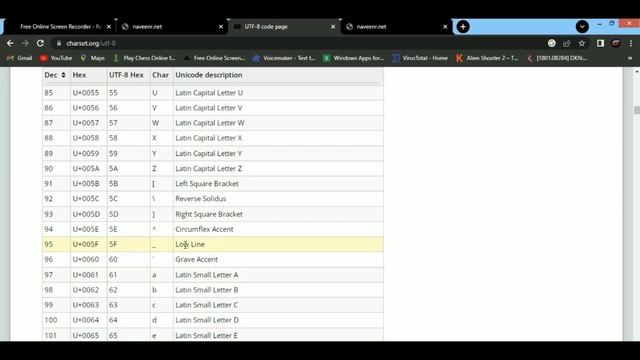Go back to the previous page
640x360 pixels.
tap(10, 43)
